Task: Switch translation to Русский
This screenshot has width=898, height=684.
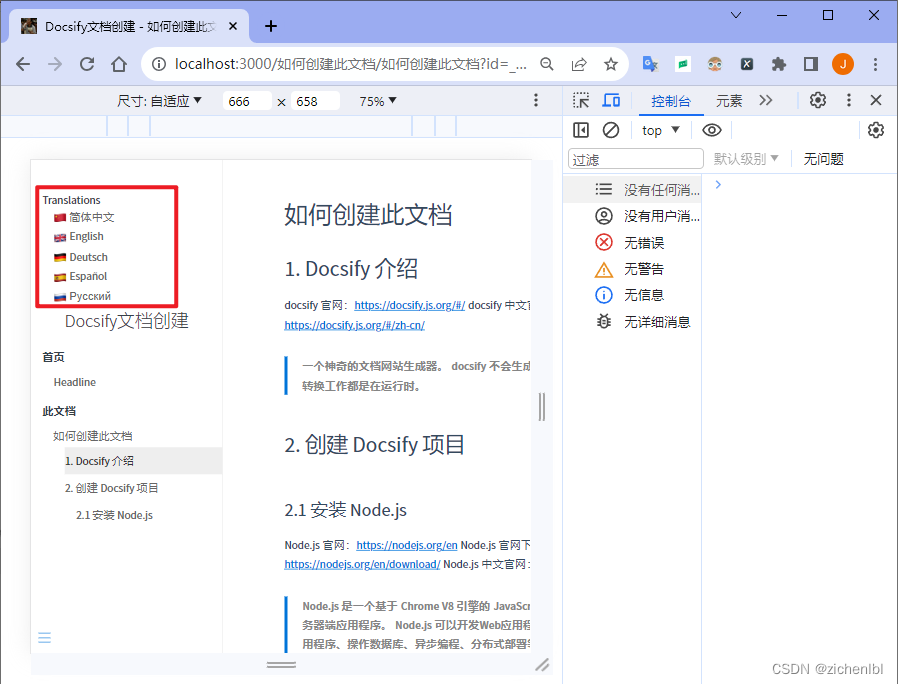Action: [82, 297]
